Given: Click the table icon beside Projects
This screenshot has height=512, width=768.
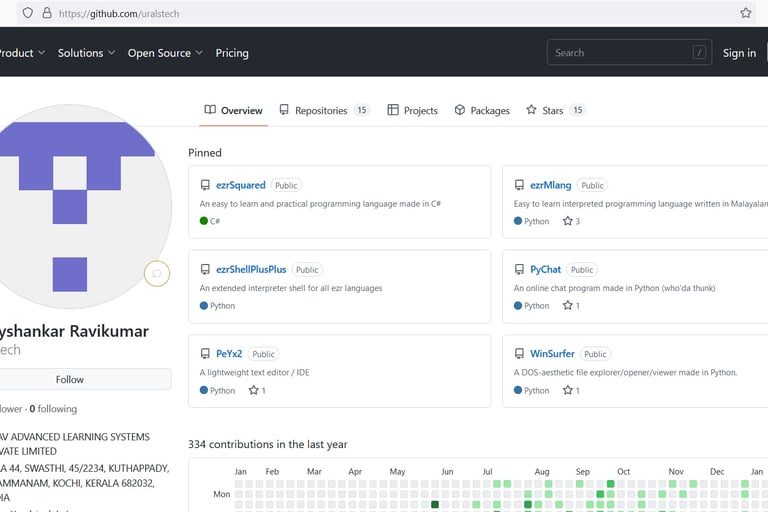Looking at the screenshot, I should click(x=393, y=110).
